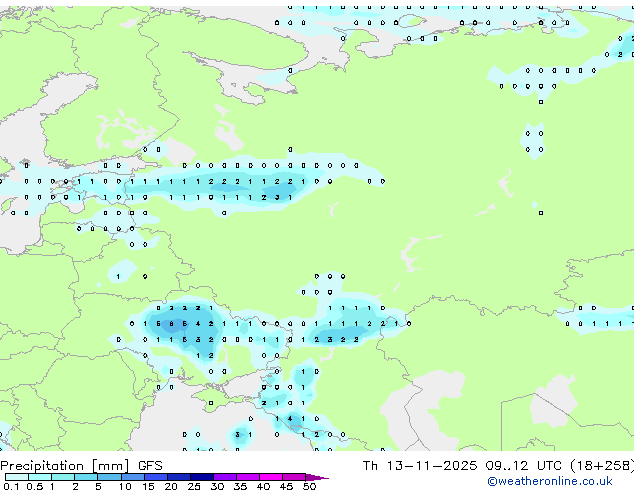Click the '15' legend scale label
Viewport: 634px width, 490px height.
(148, 486)
